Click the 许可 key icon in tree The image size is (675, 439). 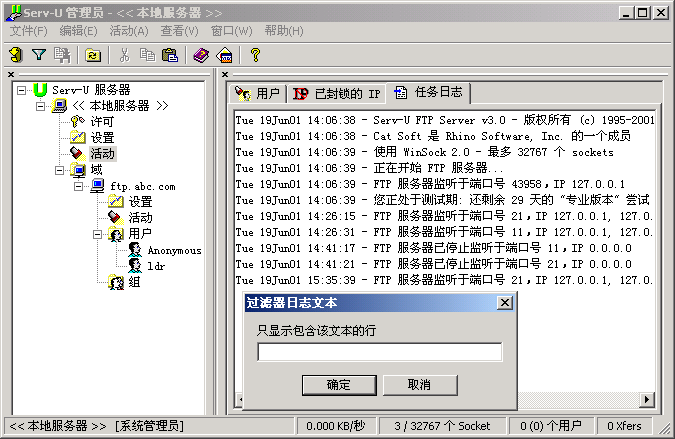(x=77, y=122)
